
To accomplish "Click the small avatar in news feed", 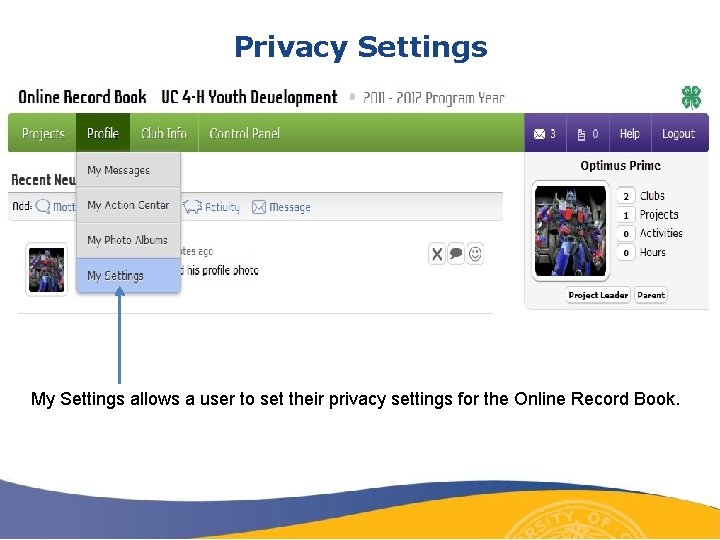I will coord(46,270).
